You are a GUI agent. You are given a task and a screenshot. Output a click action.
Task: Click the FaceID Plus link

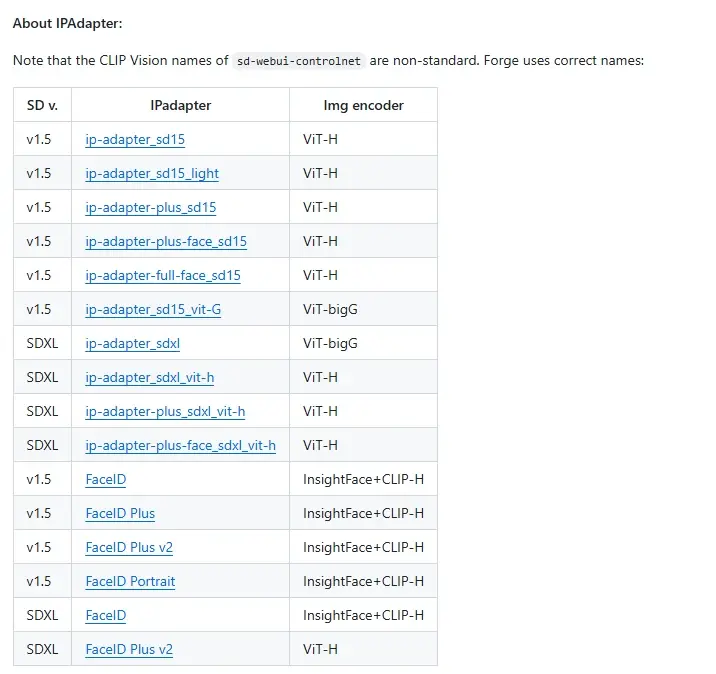[x=120, y=513]
